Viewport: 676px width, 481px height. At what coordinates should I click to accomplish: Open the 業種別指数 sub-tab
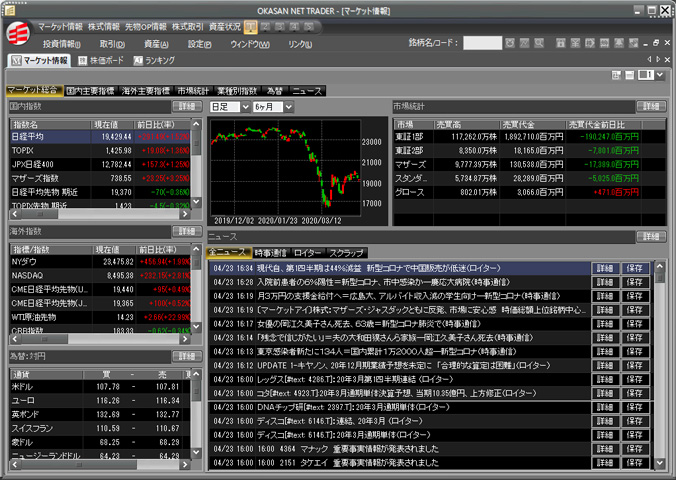(237, 91)
